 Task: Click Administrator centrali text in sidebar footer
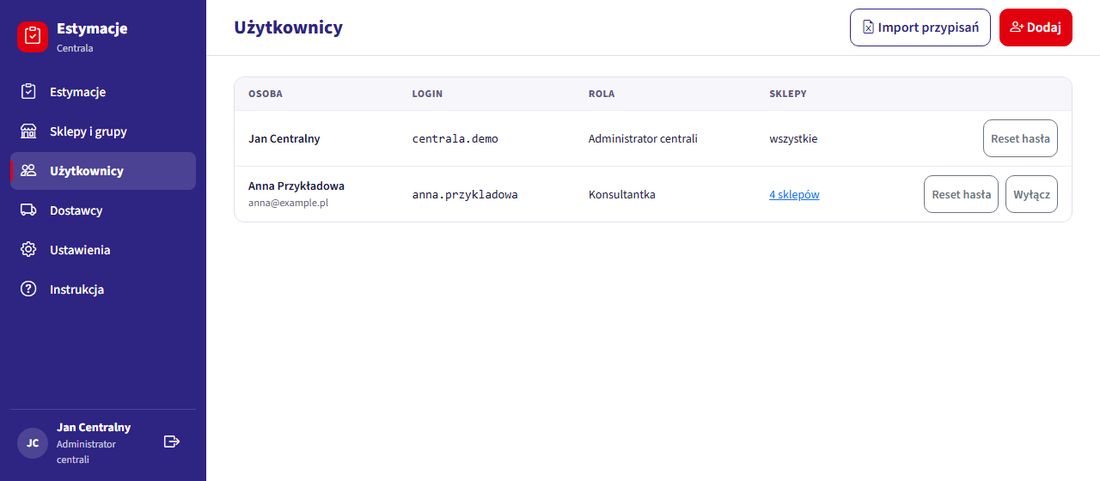click(86, 452)
